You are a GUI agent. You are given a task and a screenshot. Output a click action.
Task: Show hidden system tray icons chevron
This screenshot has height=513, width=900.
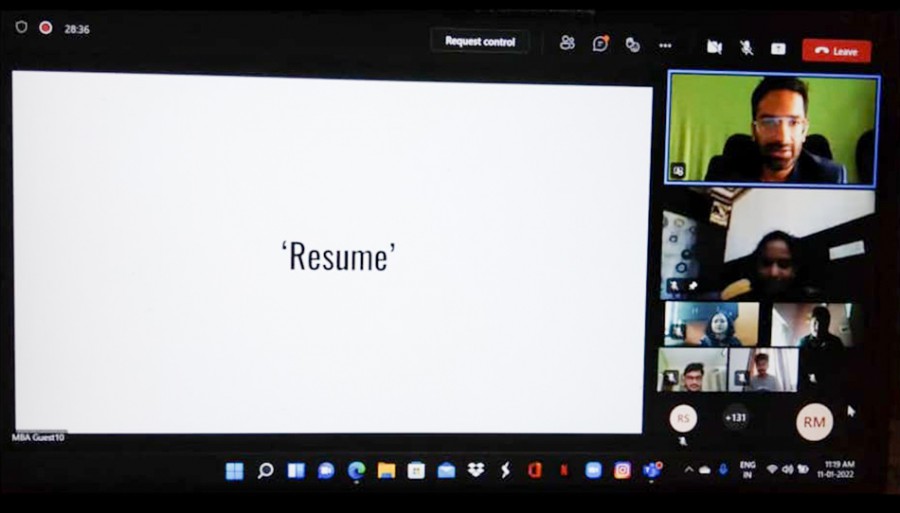688,469
